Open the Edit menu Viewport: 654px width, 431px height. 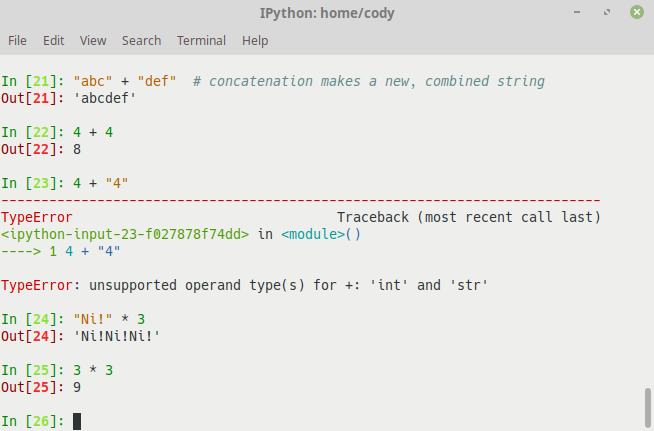(53, 41)
